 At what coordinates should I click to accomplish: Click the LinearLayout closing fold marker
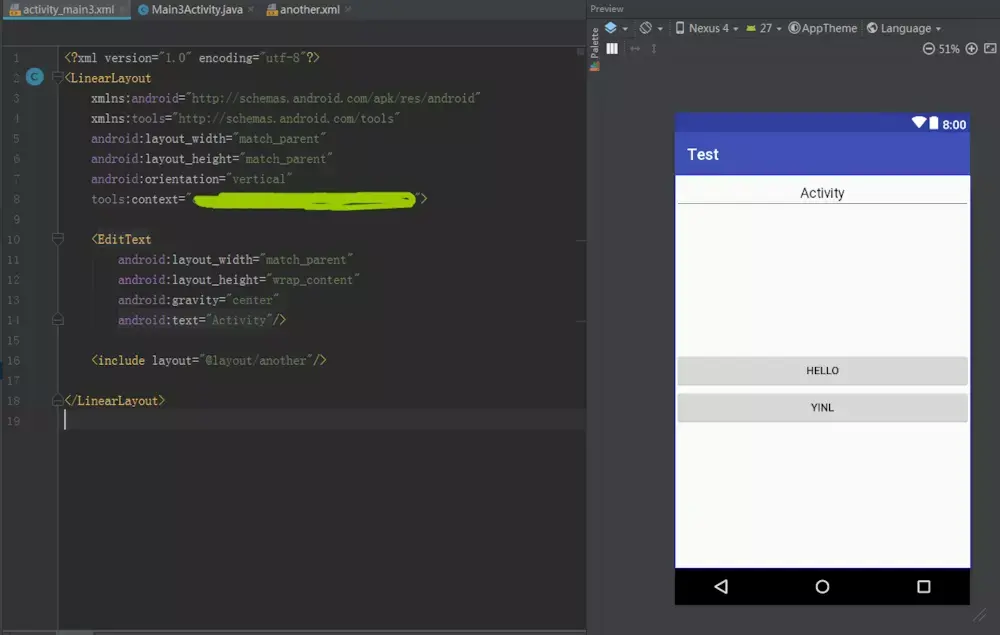click(x=57, y=400)
